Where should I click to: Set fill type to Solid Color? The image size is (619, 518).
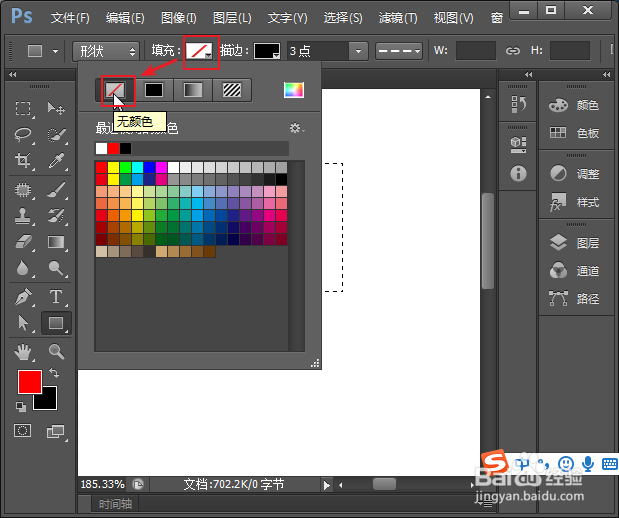tap(154, 90)
